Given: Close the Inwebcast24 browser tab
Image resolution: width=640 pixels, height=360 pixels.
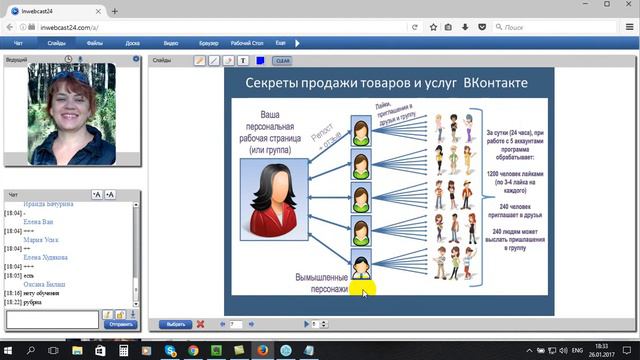Looking at the screenshot, I should pos(98,11).
